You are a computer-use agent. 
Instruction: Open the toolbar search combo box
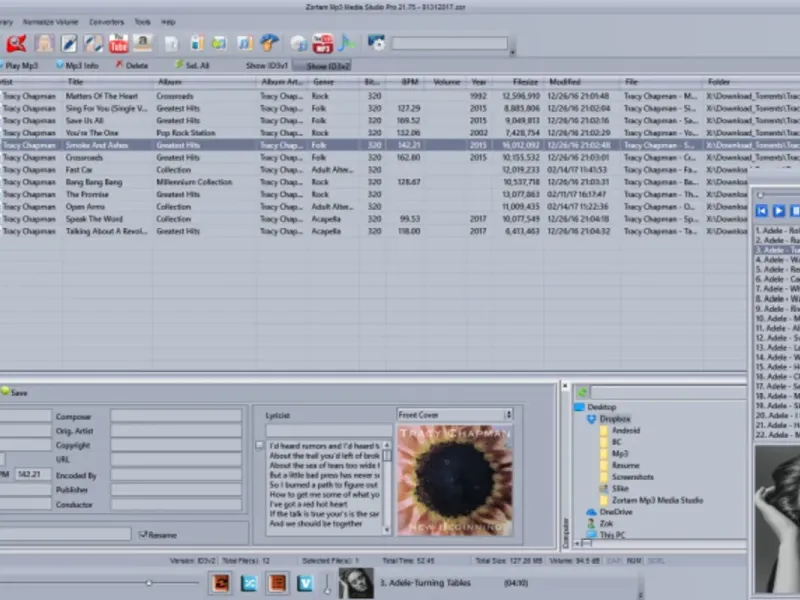click(x=449, y=44)
